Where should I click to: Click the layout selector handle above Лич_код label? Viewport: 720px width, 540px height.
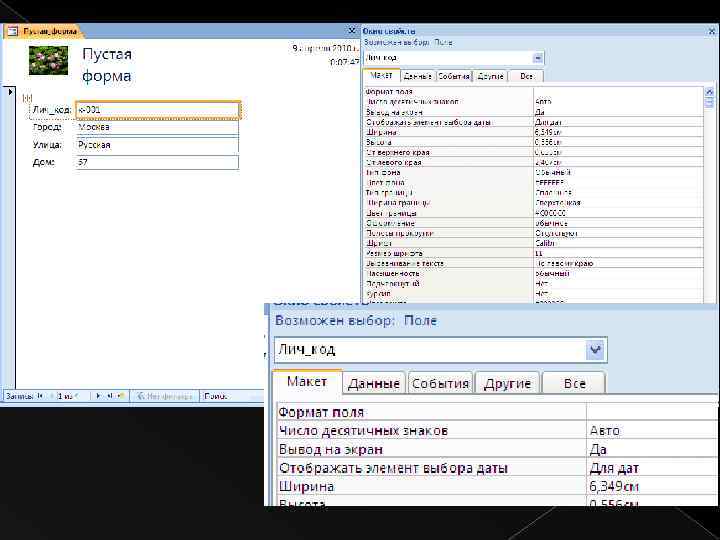(x=27, y=98)
